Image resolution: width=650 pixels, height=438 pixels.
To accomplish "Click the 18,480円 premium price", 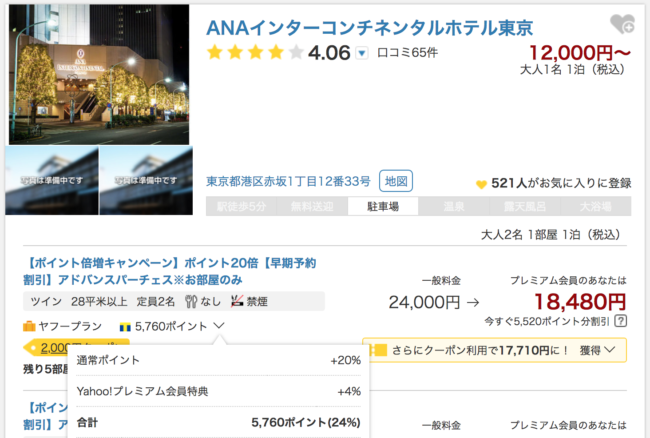I will 580,302.
